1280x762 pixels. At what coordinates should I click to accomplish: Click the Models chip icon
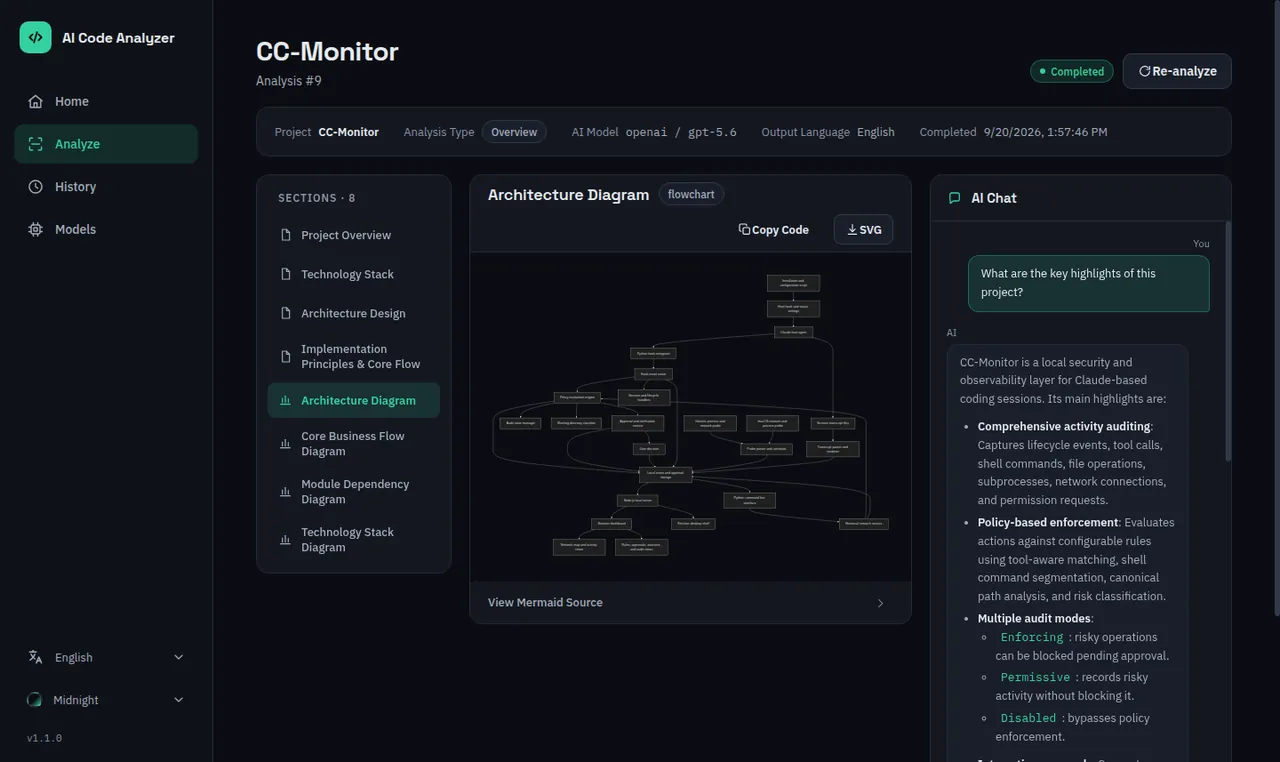coord(36,229)
